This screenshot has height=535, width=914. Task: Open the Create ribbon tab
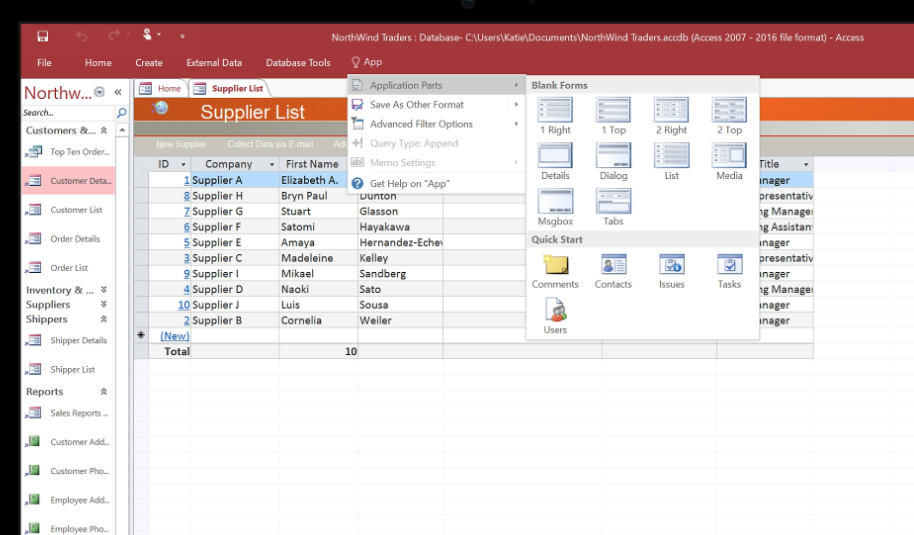coord(149,62)
